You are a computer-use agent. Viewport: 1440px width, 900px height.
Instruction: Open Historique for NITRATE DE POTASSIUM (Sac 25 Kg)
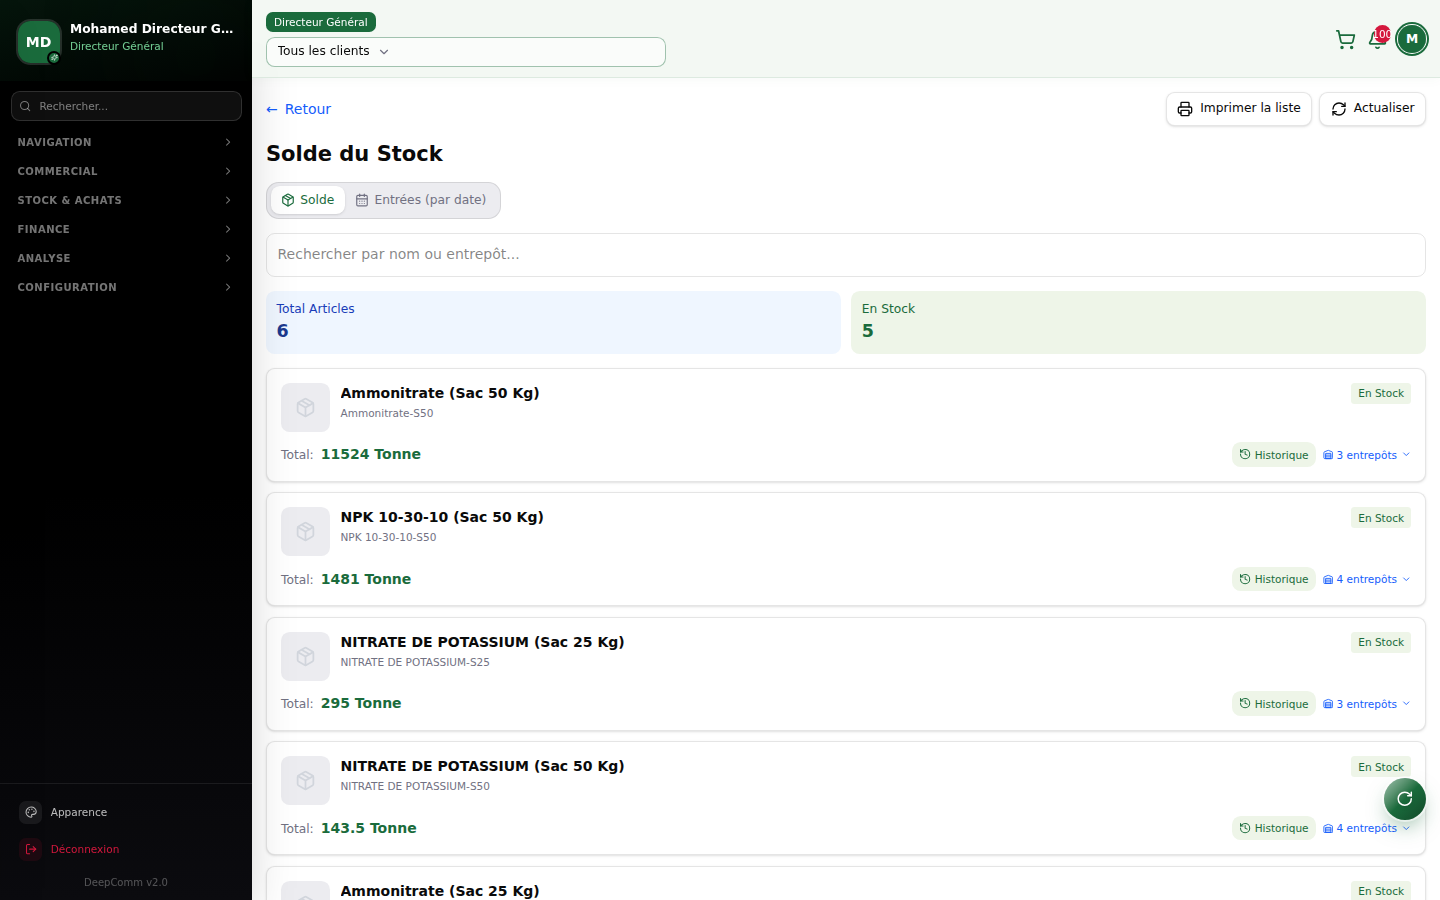tap(1274, 704)
